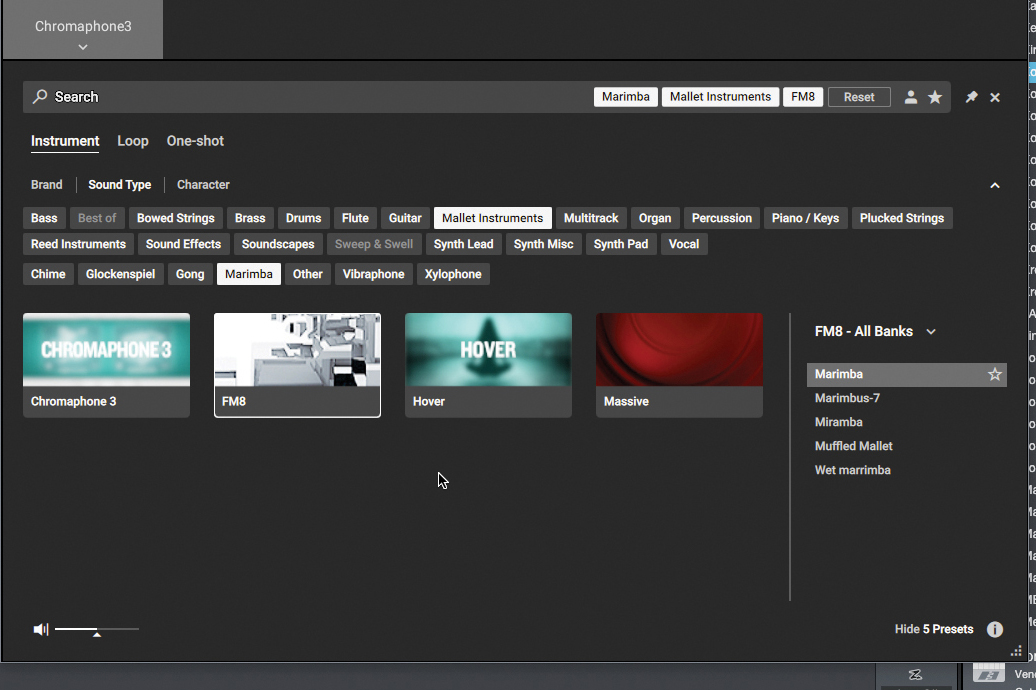Switch to the Instrument tab

65,141
